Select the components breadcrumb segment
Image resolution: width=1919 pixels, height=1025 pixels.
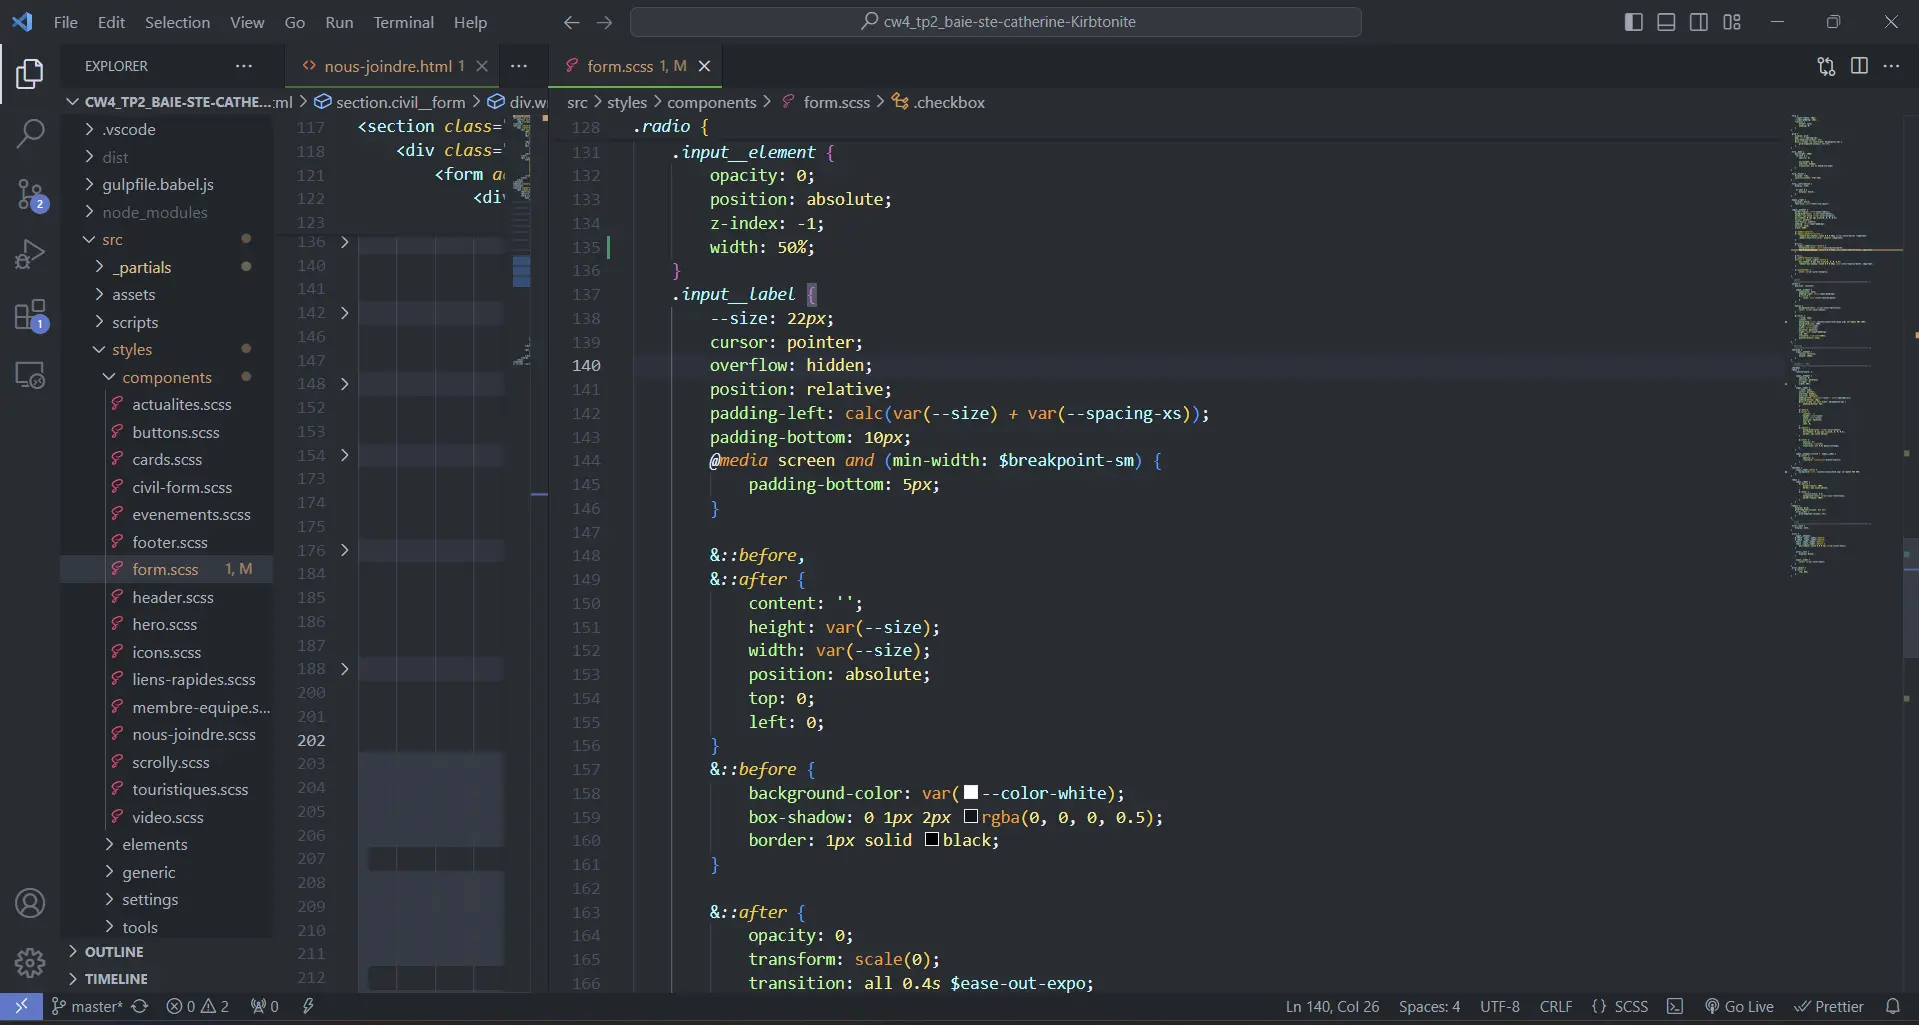712,102
